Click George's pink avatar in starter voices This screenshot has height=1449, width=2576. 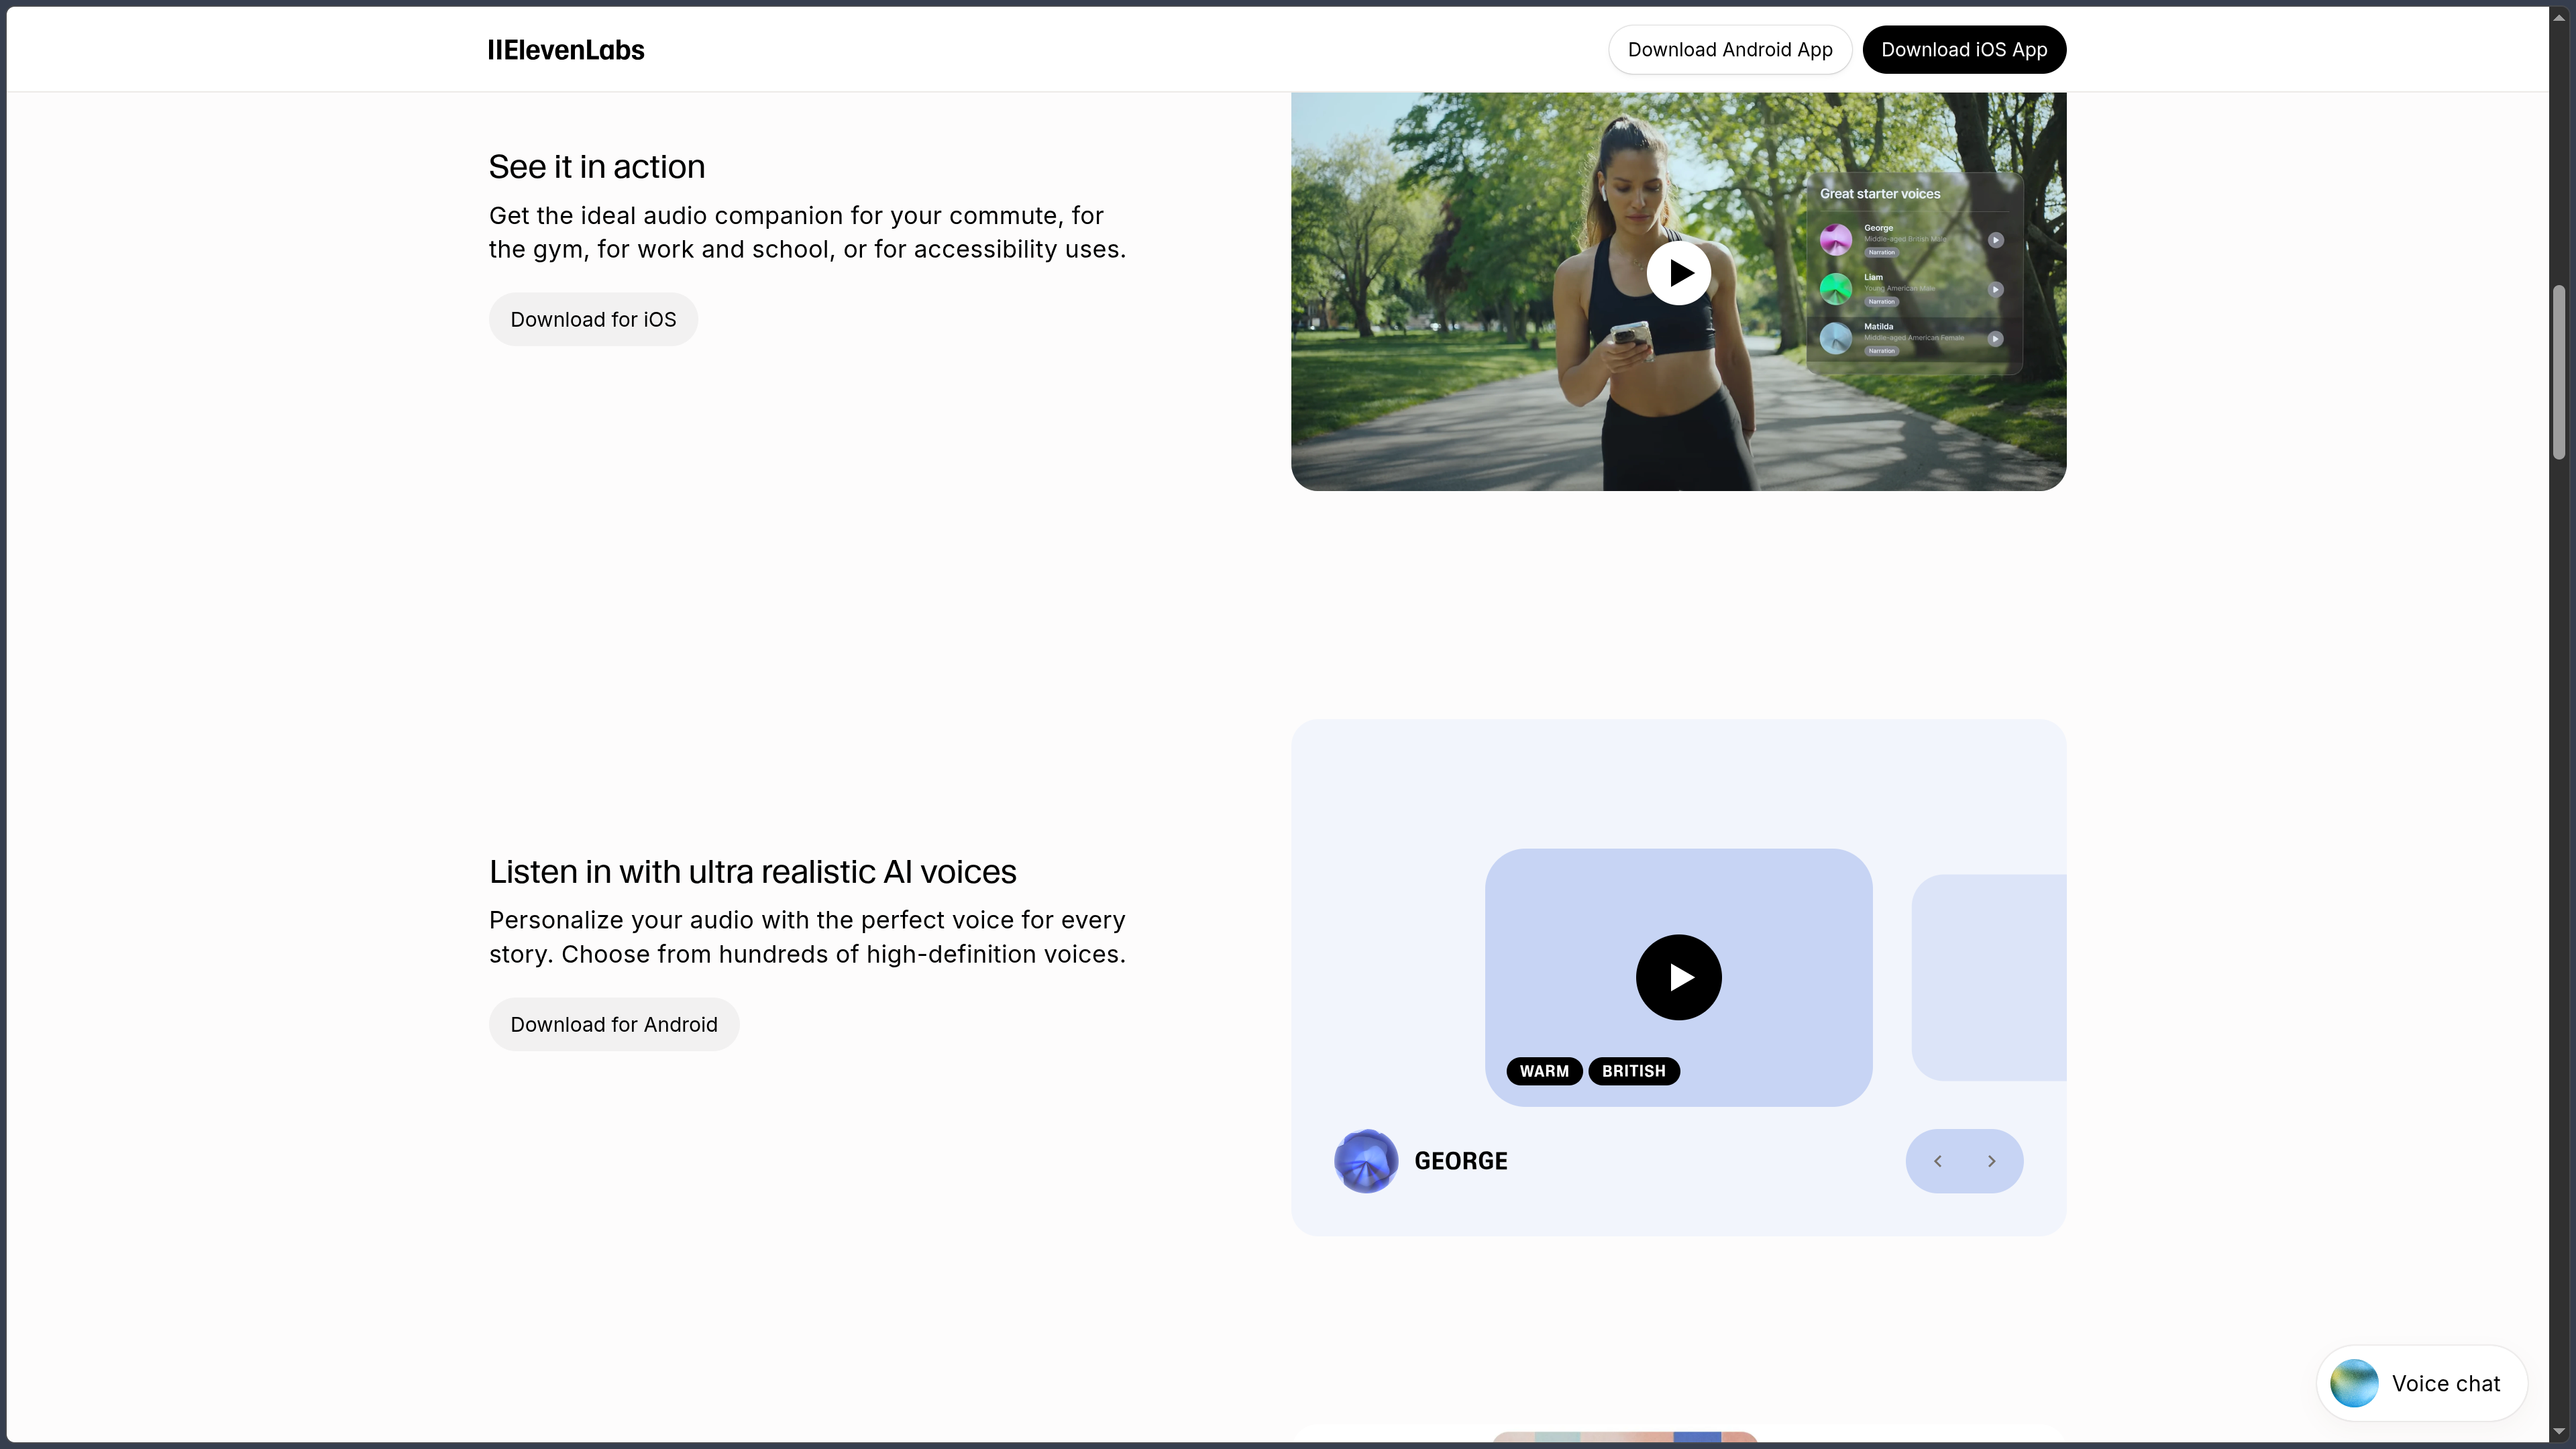1835,240
